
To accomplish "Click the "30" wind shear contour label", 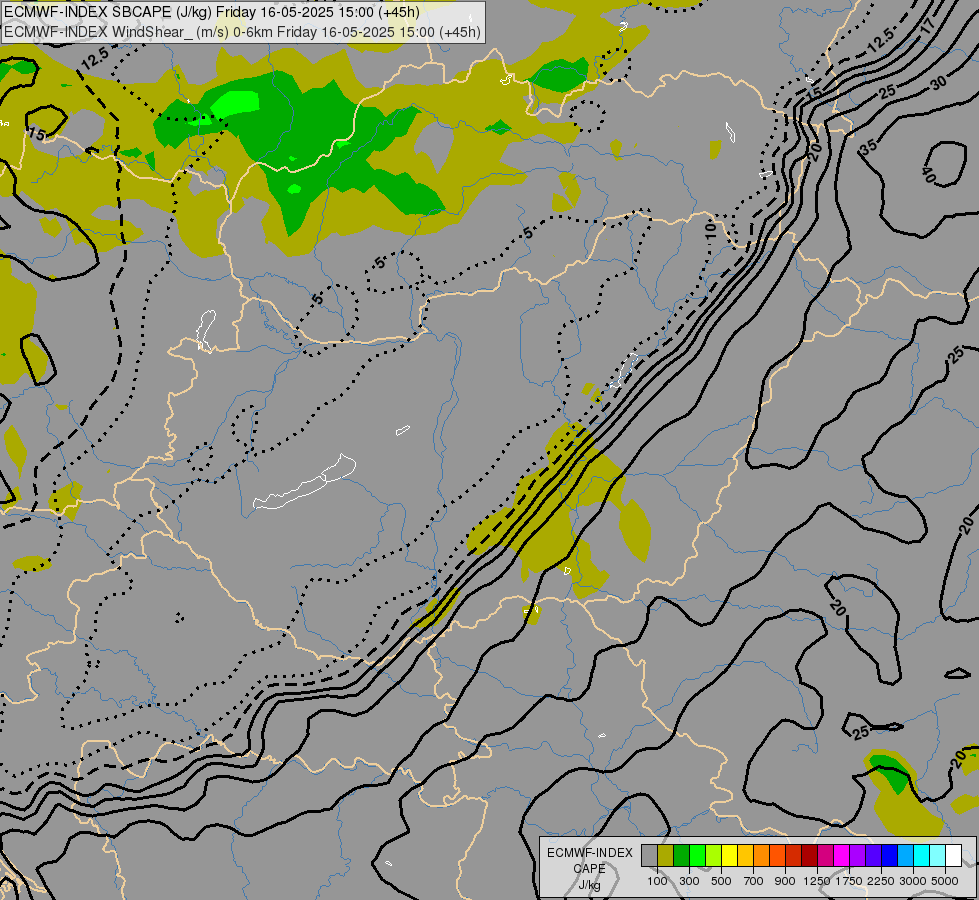I will [x=938, y=82].
